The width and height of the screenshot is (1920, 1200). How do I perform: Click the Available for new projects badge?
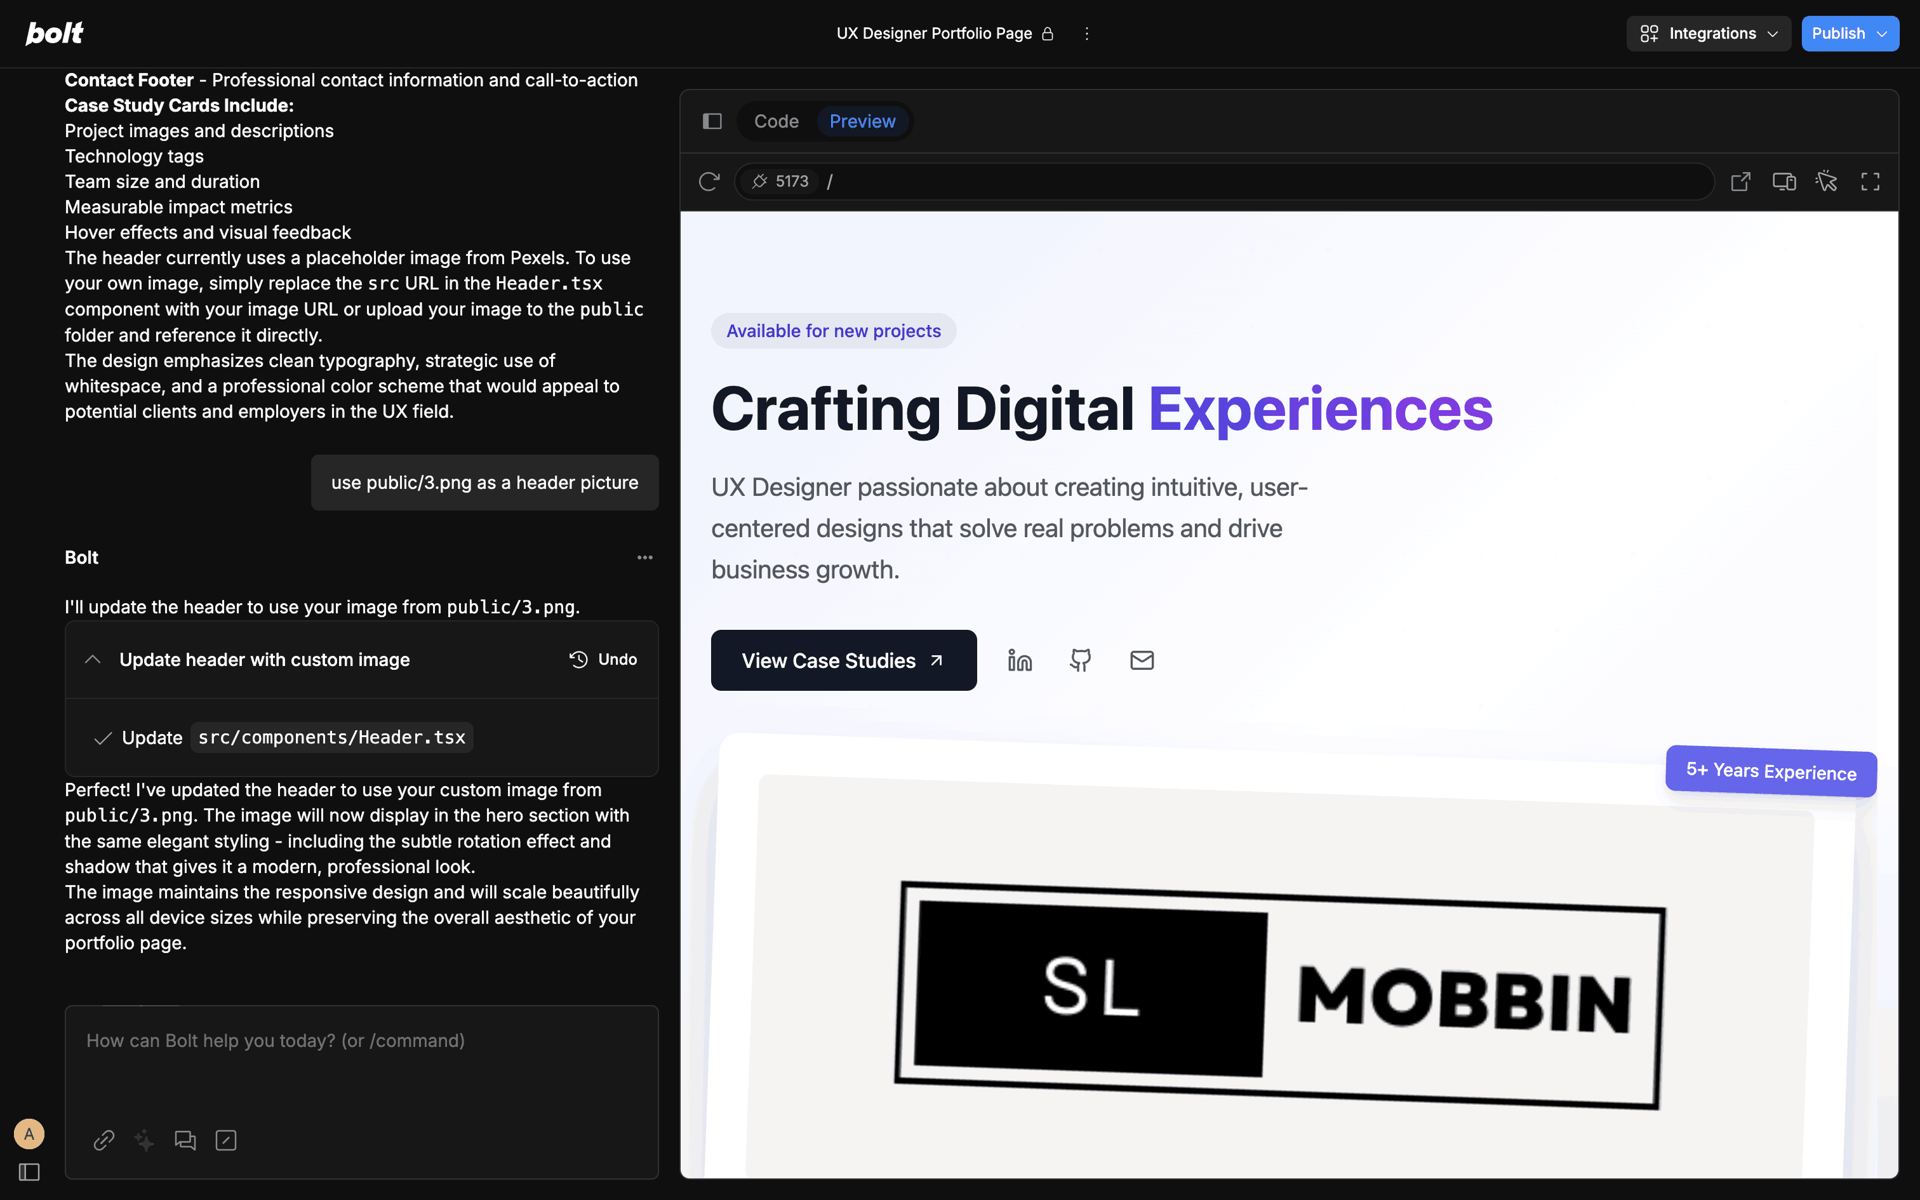834,331
